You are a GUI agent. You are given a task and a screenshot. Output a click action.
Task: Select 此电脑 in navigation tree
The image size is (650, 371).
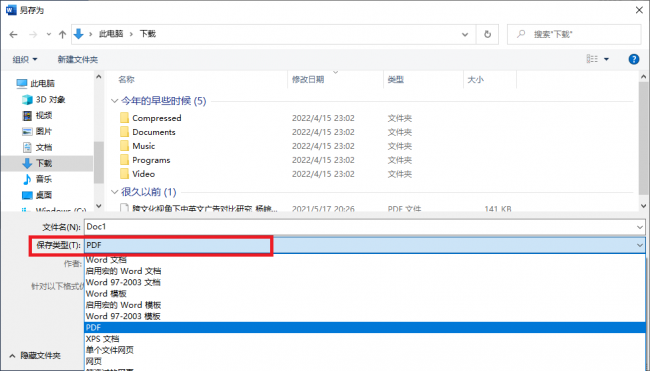(36, 83)
